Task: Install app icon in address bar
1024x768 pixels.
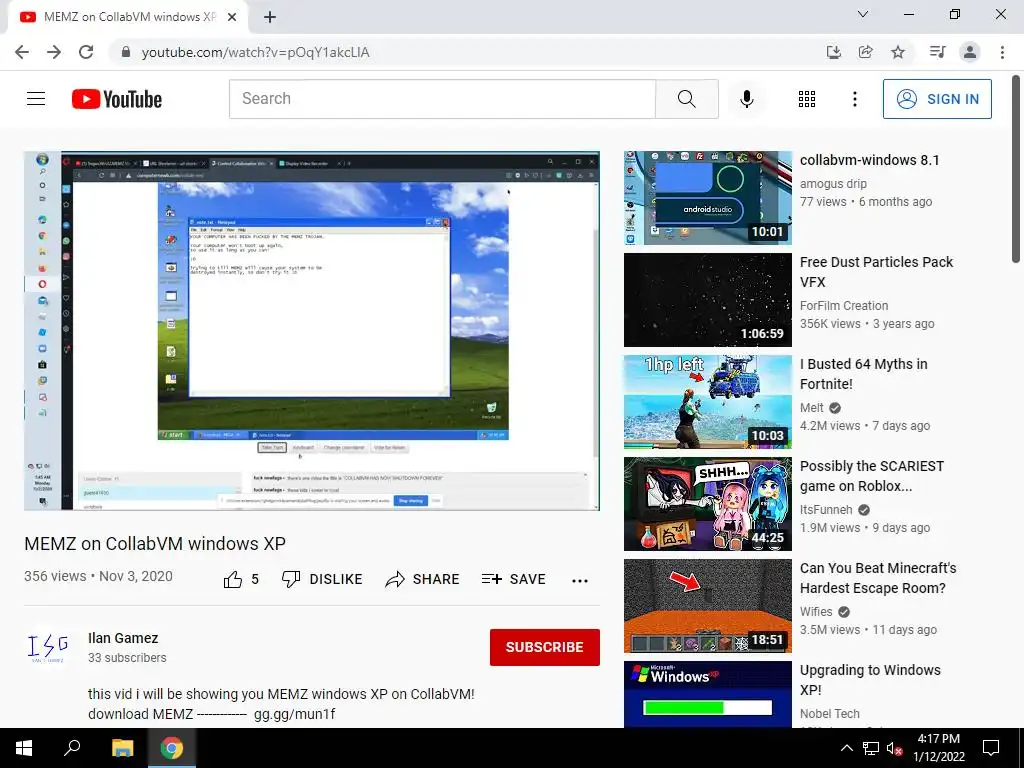Action: point(833,52)
